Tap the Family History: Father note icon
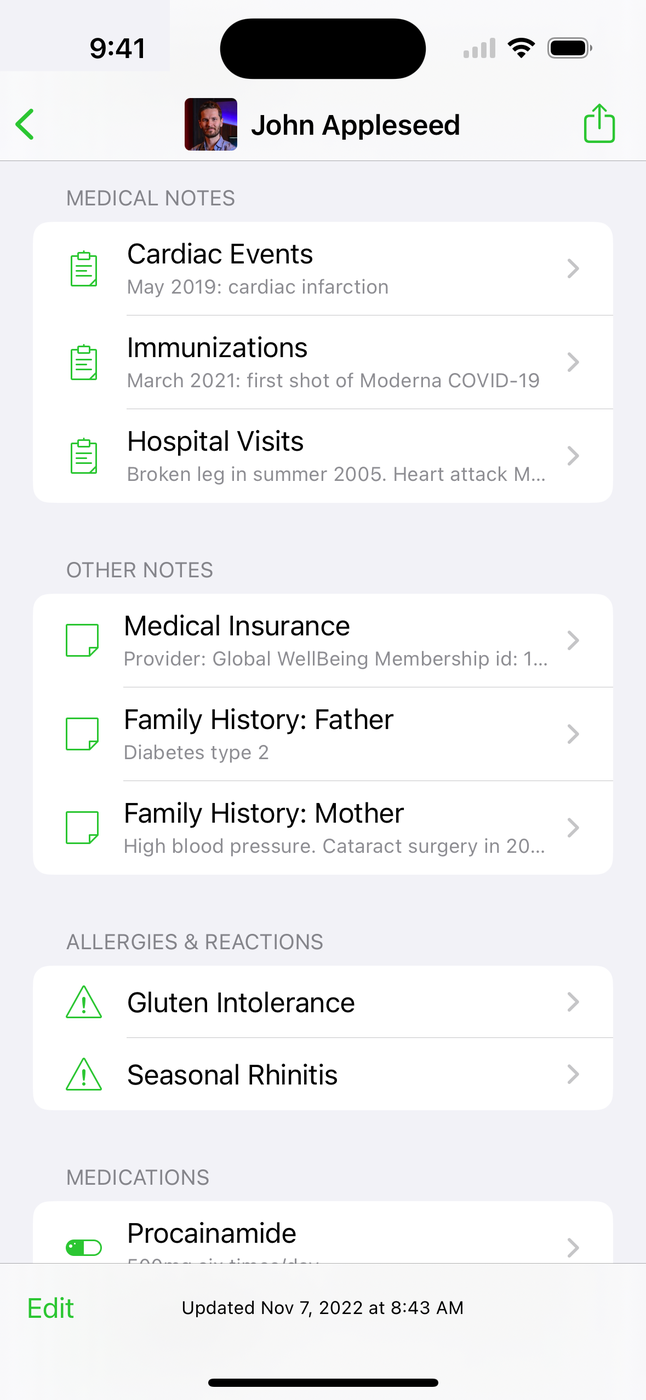The height and width of the screenshot is (1400, 646). (x=82, y=735)
